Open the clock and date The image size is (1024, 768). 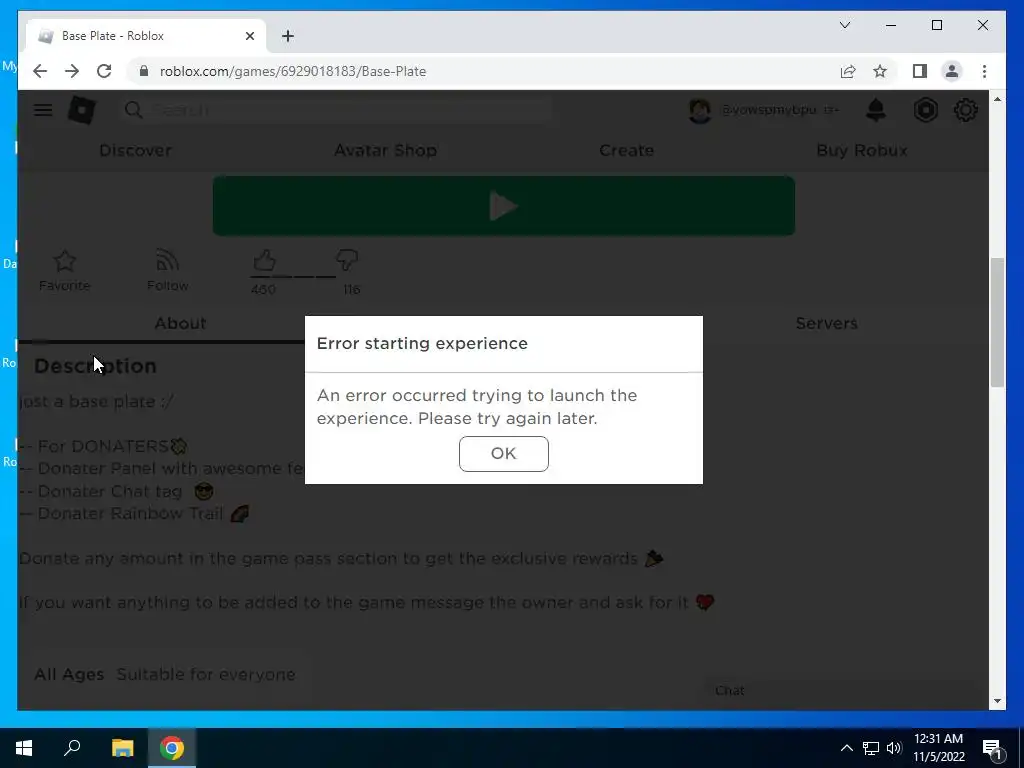pos(938,748)
